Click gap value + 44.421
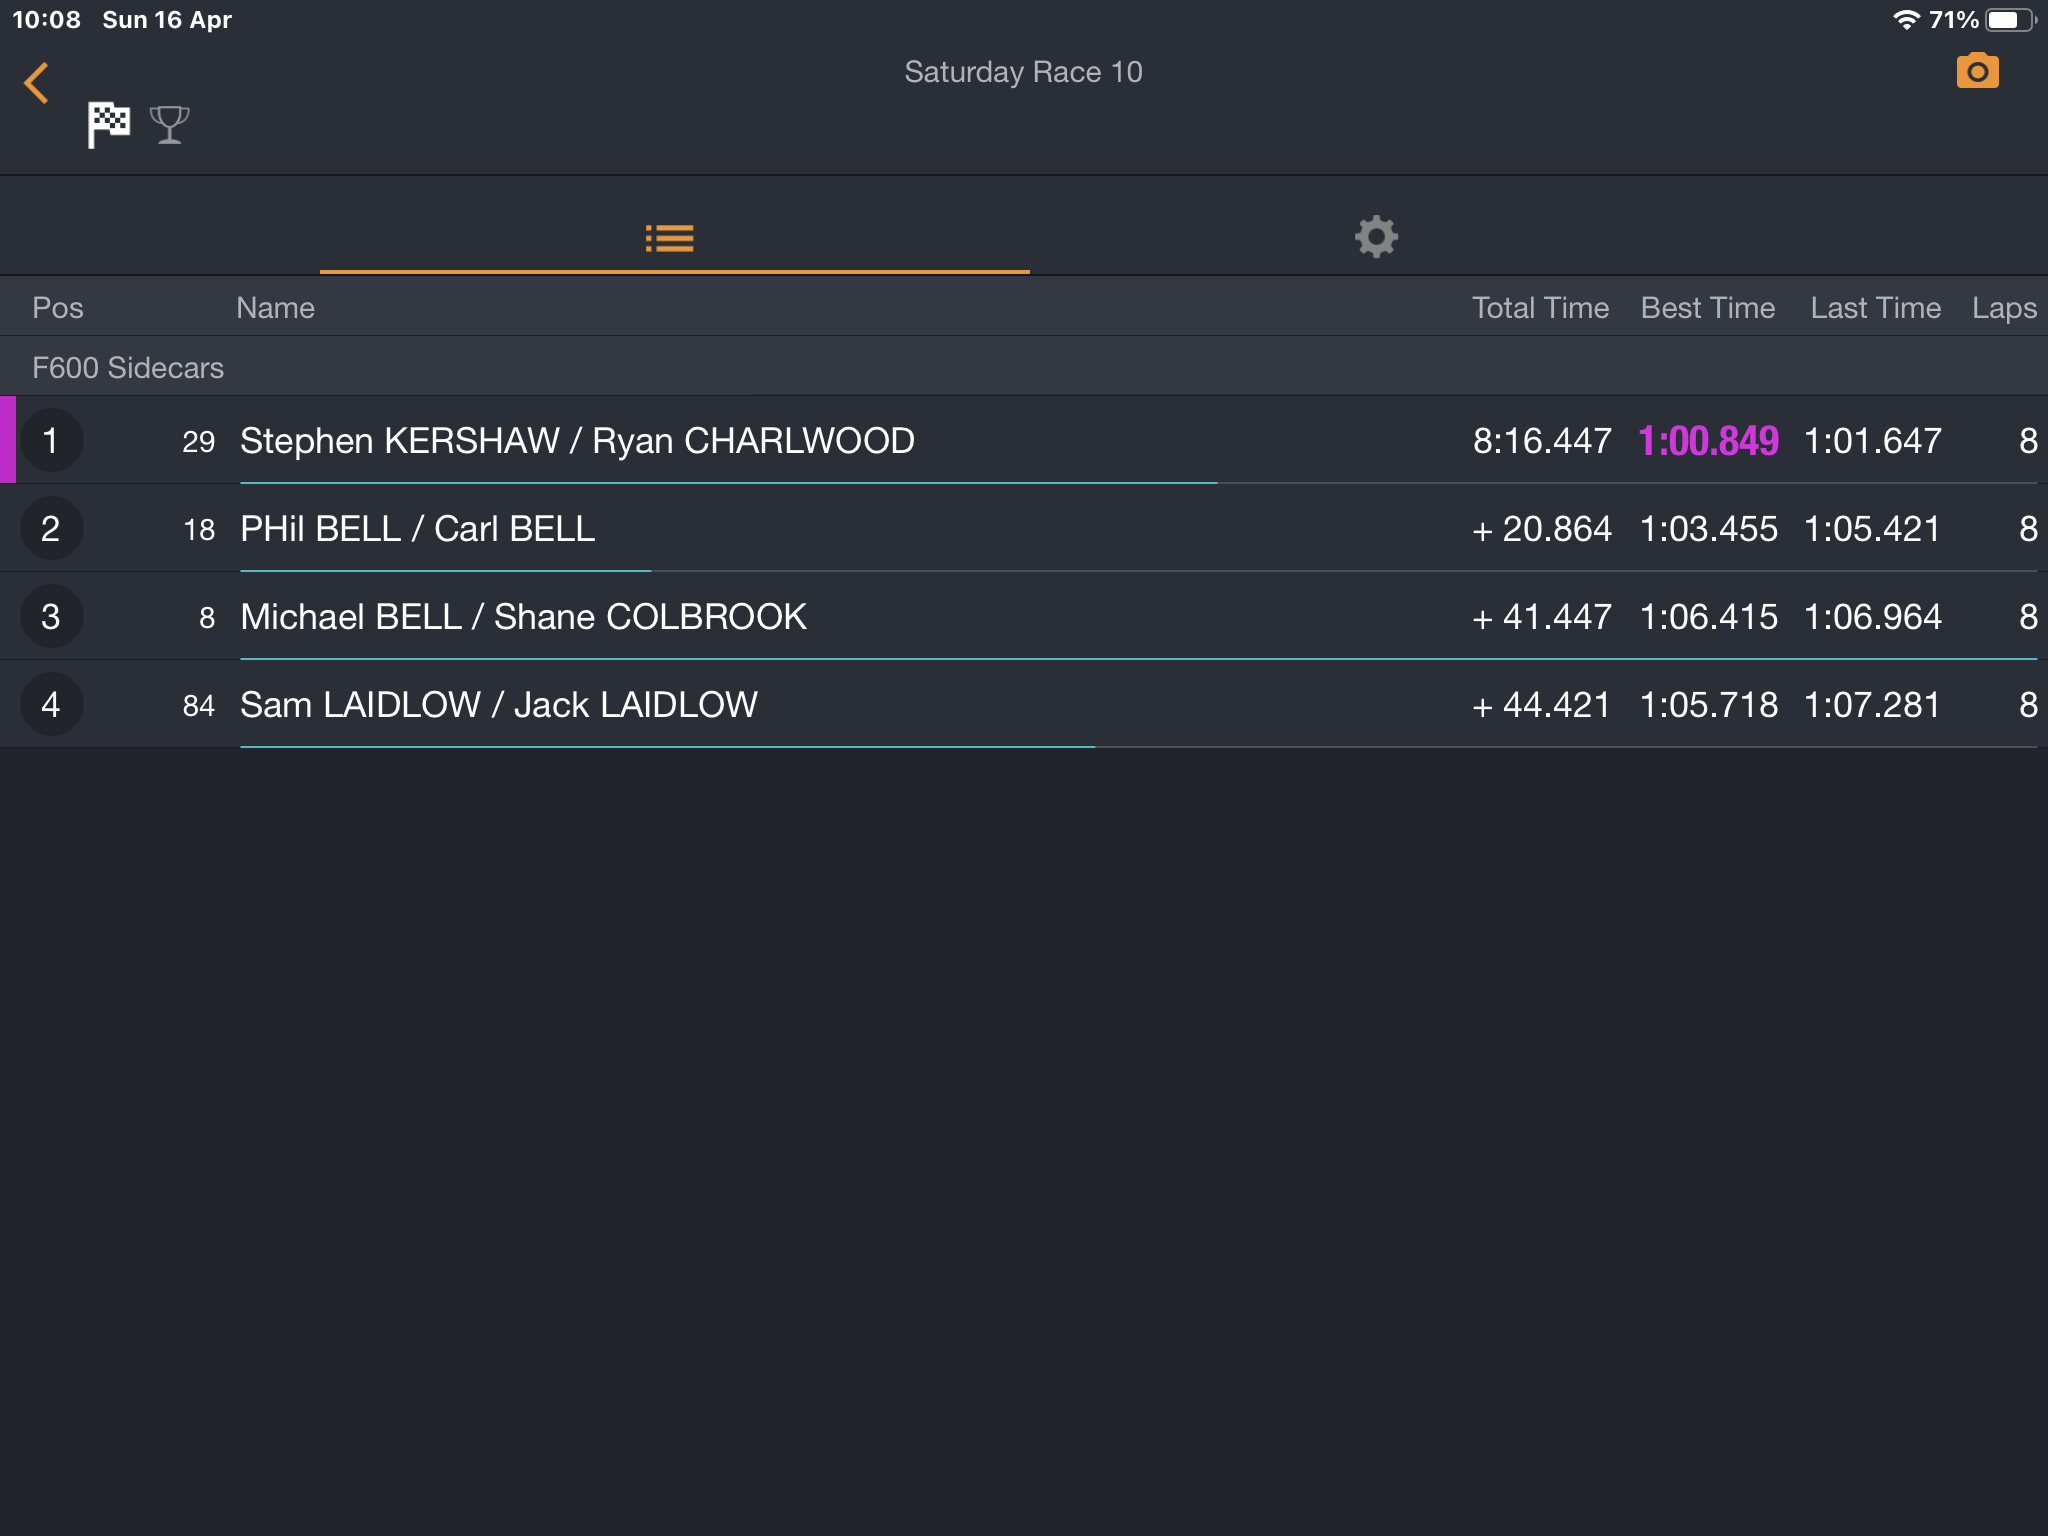The width and height of the screenshot is (2048, 1536). [1542, 705]
